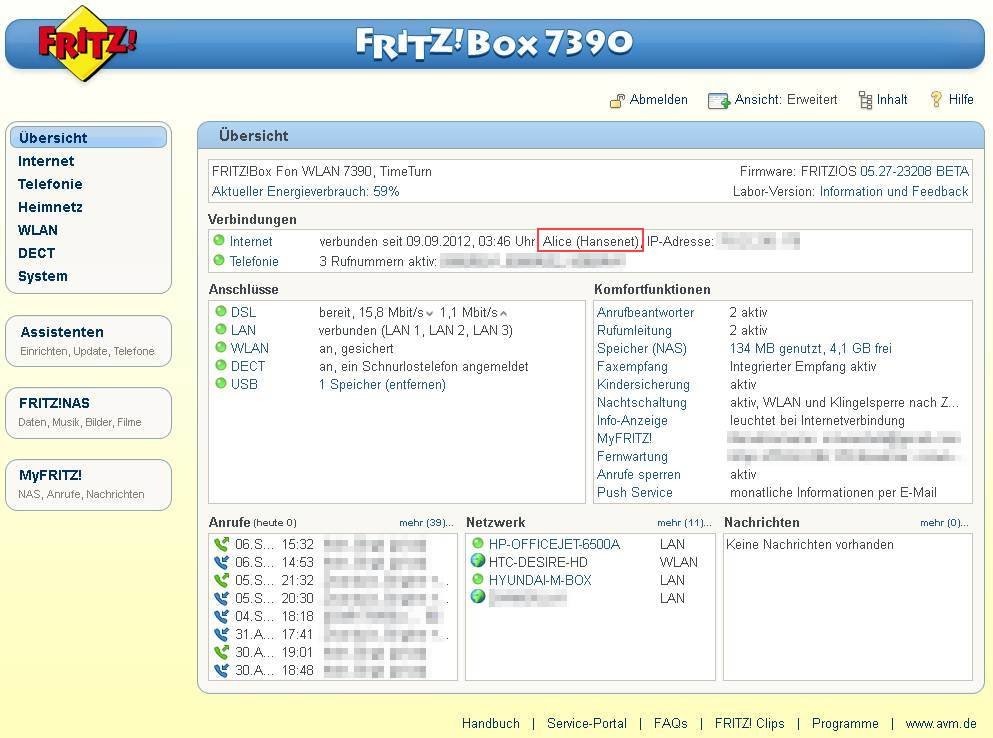Click the Abmelden logout icon

tap(617, 101)
